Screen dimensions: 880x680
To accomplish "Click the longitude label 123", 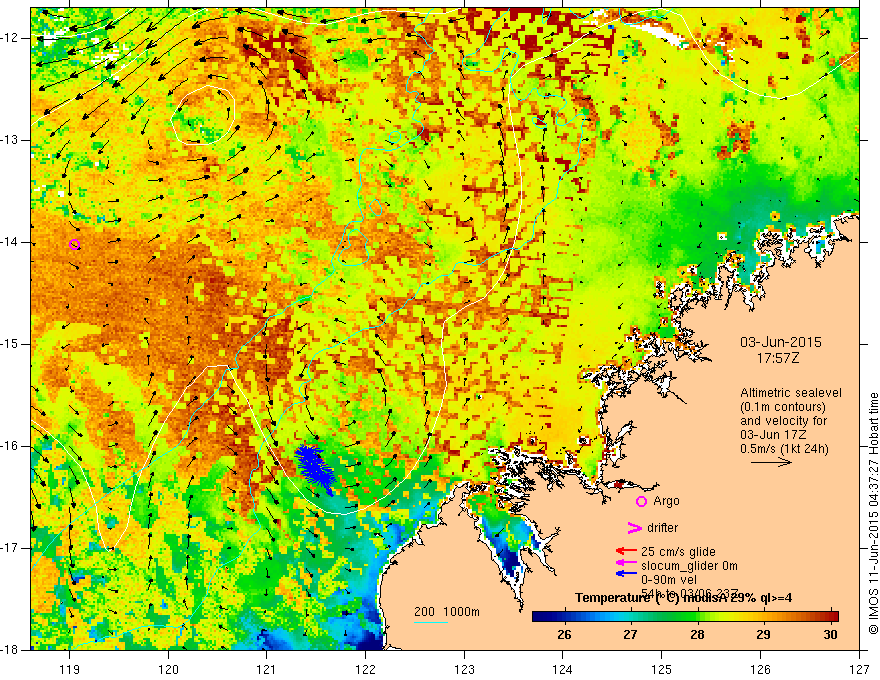I will (x=464, y=669).
